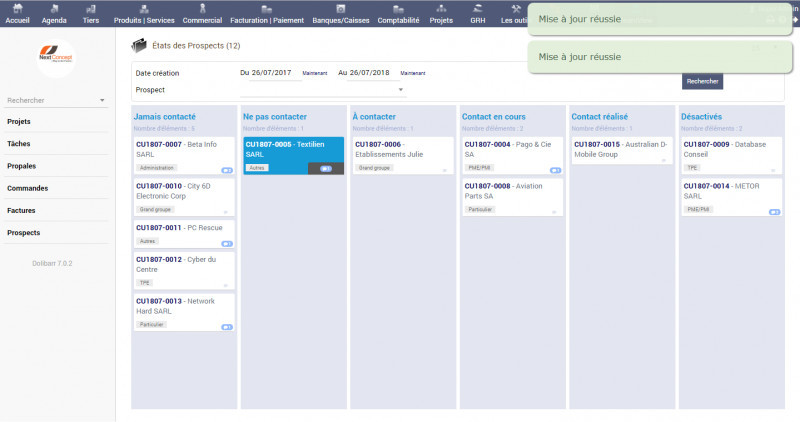The height and width of the screenshot is (422, 800).
Task: Open CU1807-0004 Pago & Cie SA
Action: pyautogui.click(x=512, y=155)
